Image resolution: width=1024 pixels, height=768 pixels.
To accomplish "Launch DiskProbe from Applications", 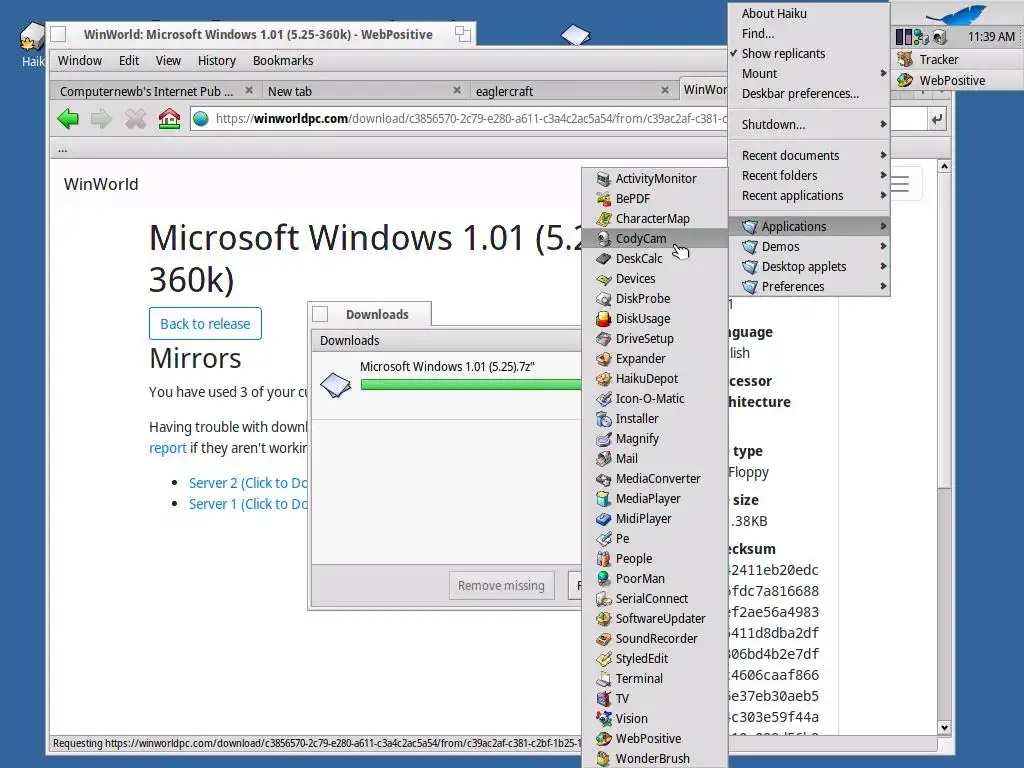I will 654,298.
